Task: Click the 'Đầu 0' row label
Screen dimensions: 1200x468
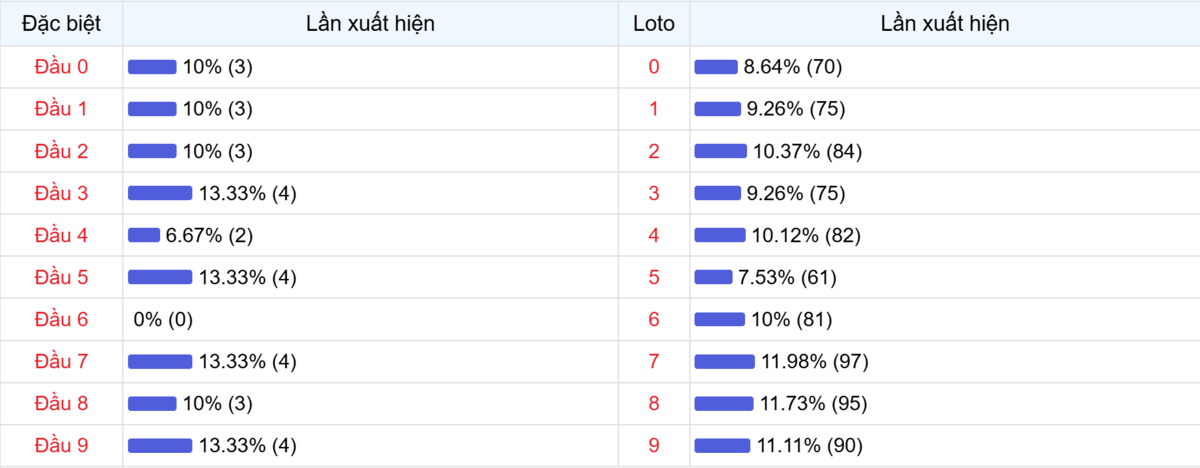Action: 61,67
